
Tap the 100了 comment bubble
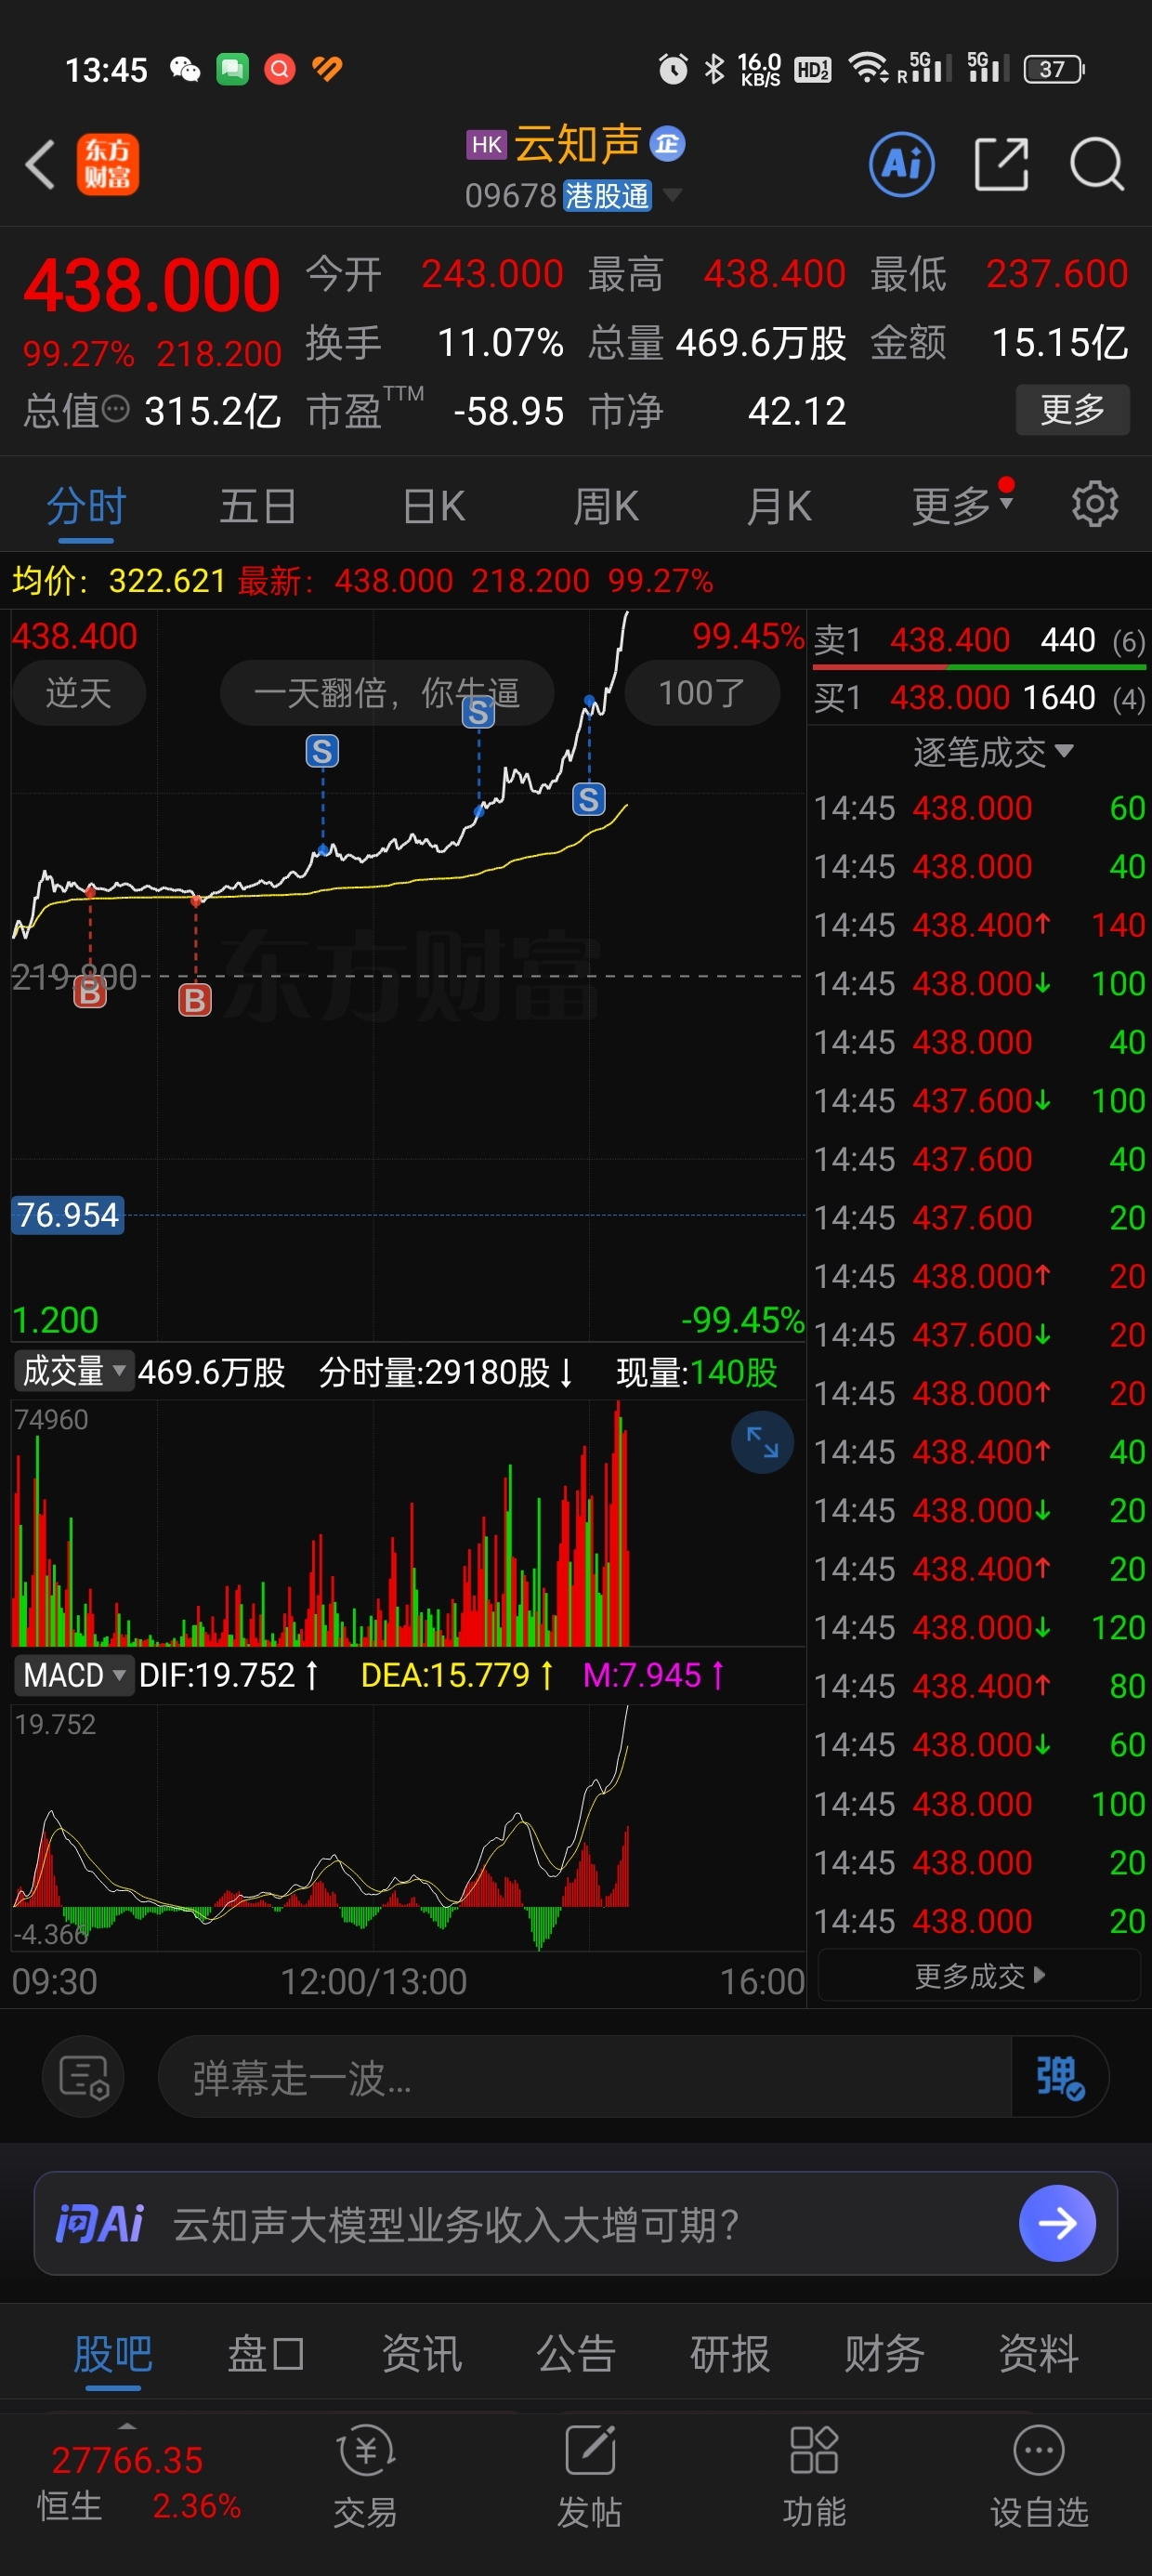pyautogui.click(x=702, y=692)
